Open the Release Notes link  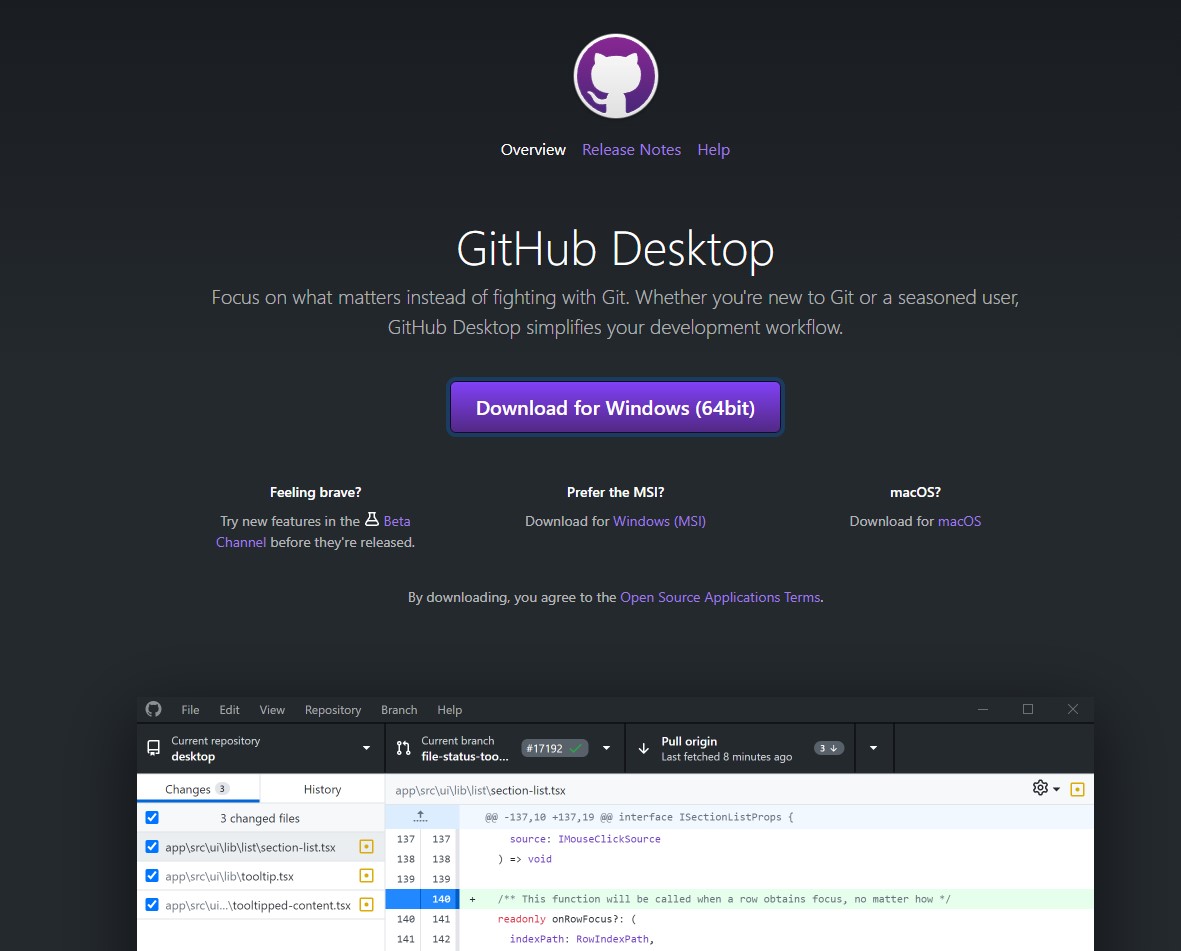tap(631, 150)
